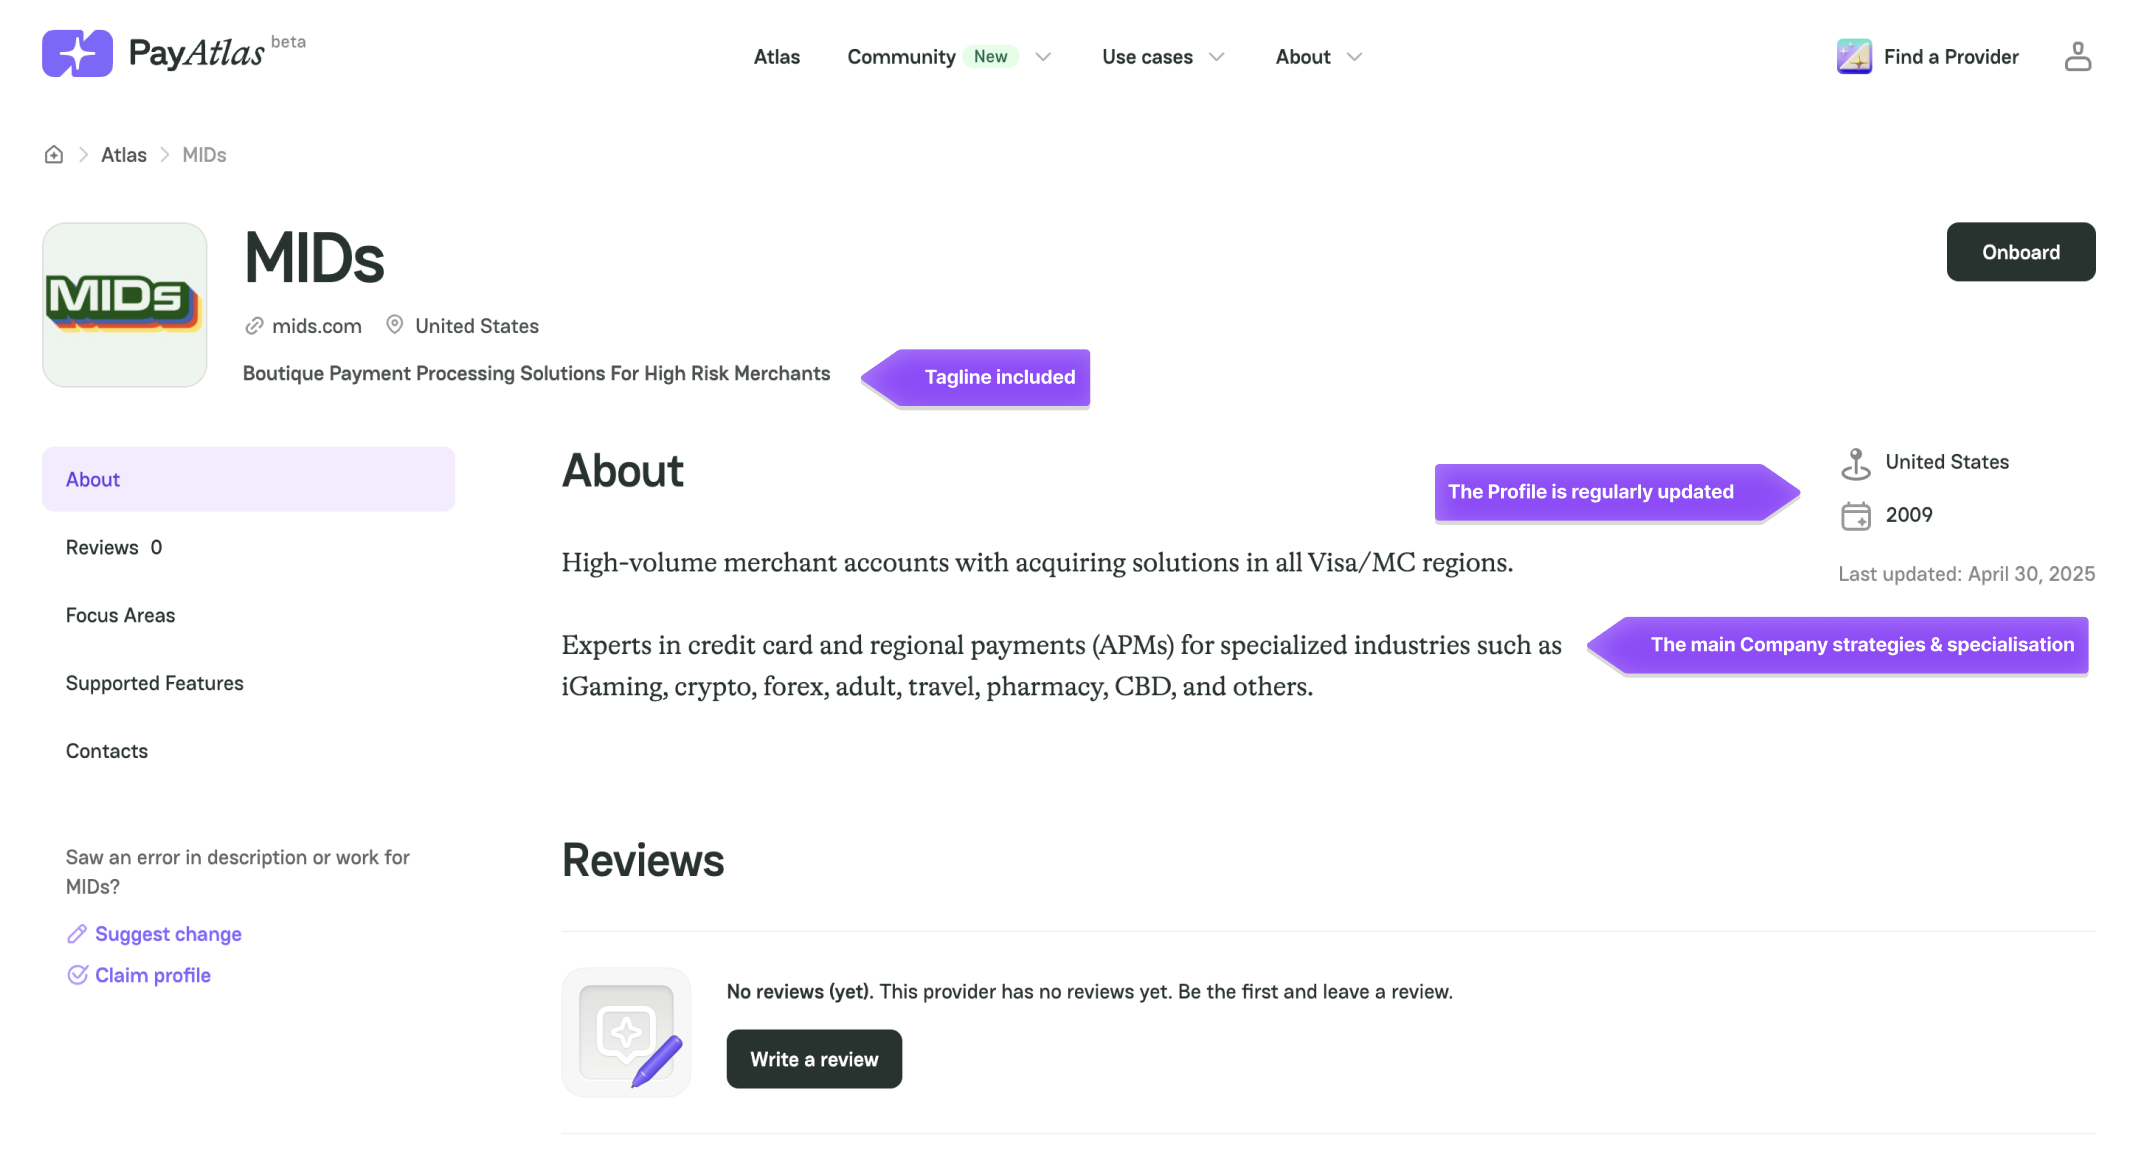Click the pencil icon beside Suggest change
Image resolution: width=2136 pixels, height=1154 pixels.
(x=77, y=933)
